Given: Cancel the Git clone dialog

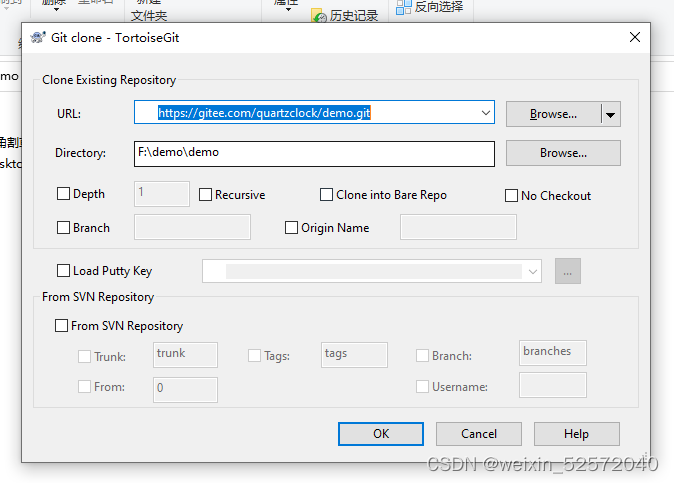Looking at the screenshot, I should point(479,434).
